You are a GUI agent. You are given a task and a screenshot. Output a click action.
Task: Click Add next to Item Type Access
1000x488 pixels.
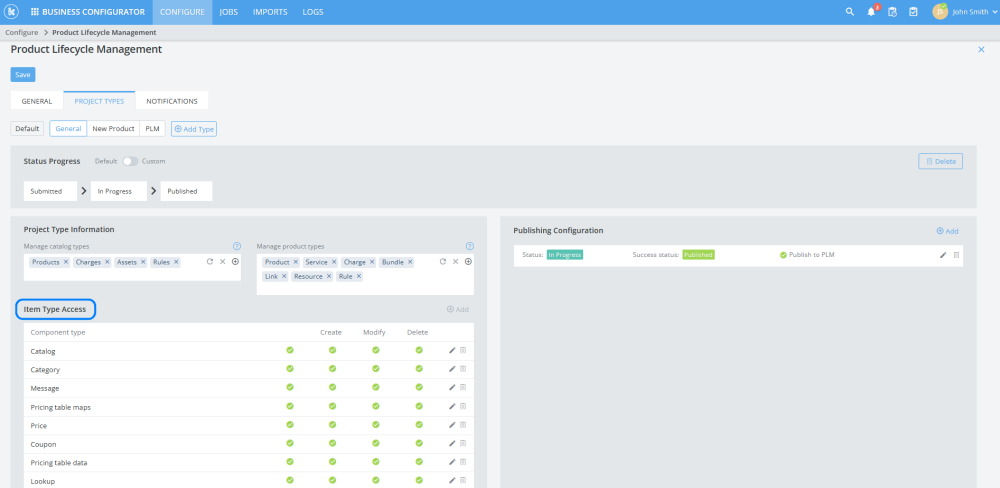457,309
